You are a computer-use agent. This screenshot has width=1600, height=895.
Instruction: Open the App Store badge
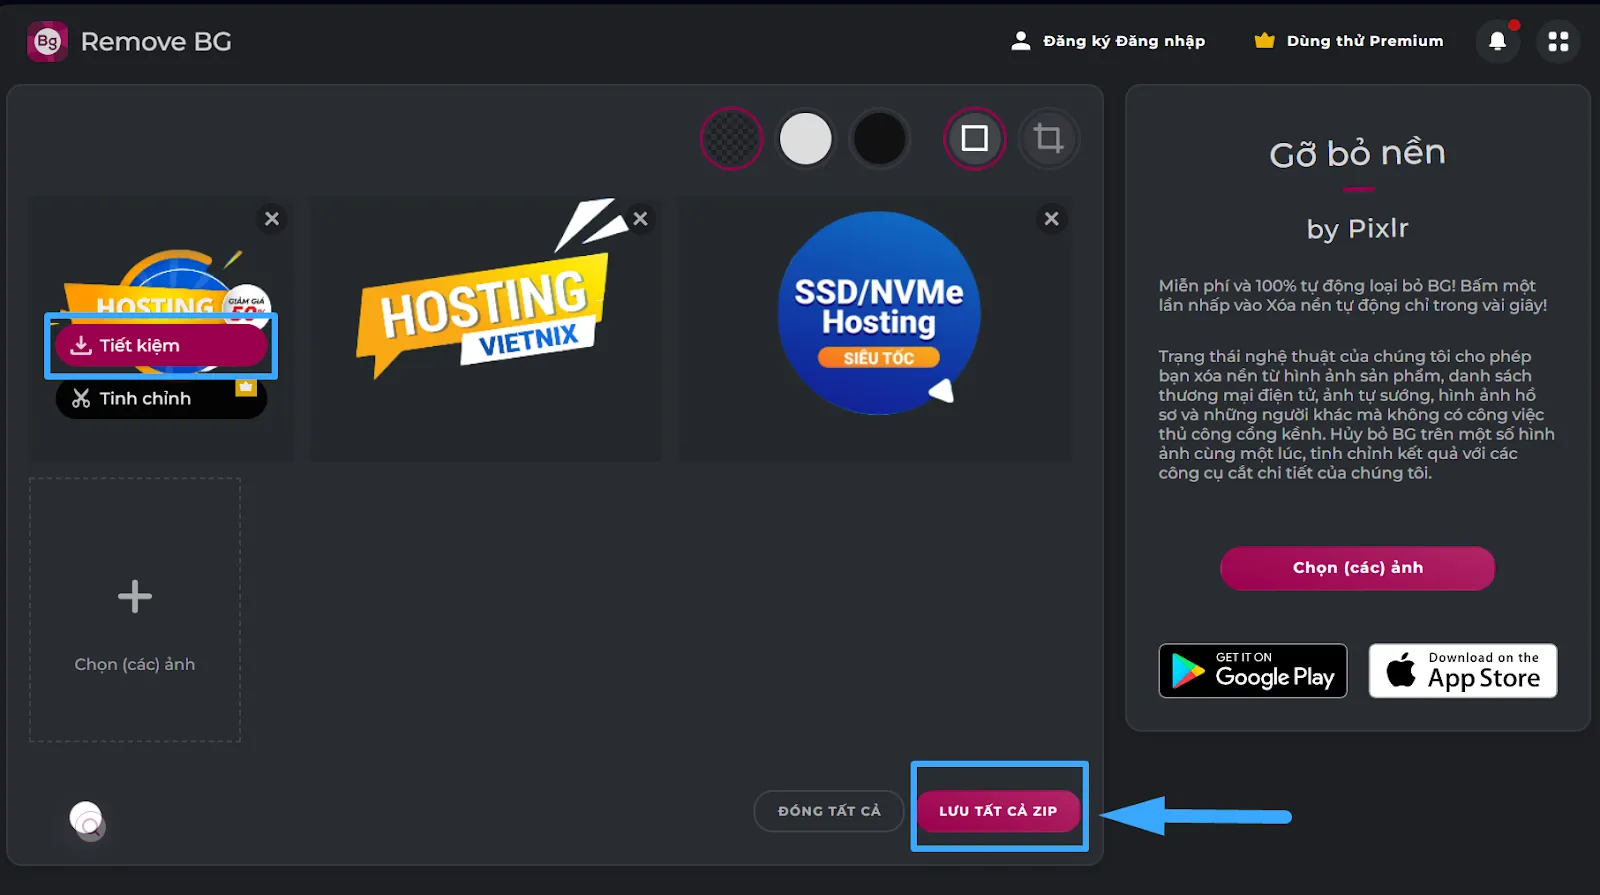pos(1463,671)
